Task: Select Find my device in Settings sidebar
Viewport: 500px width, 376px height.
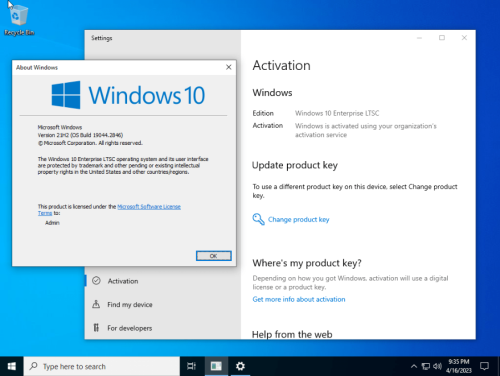Action: coord(163,304)
